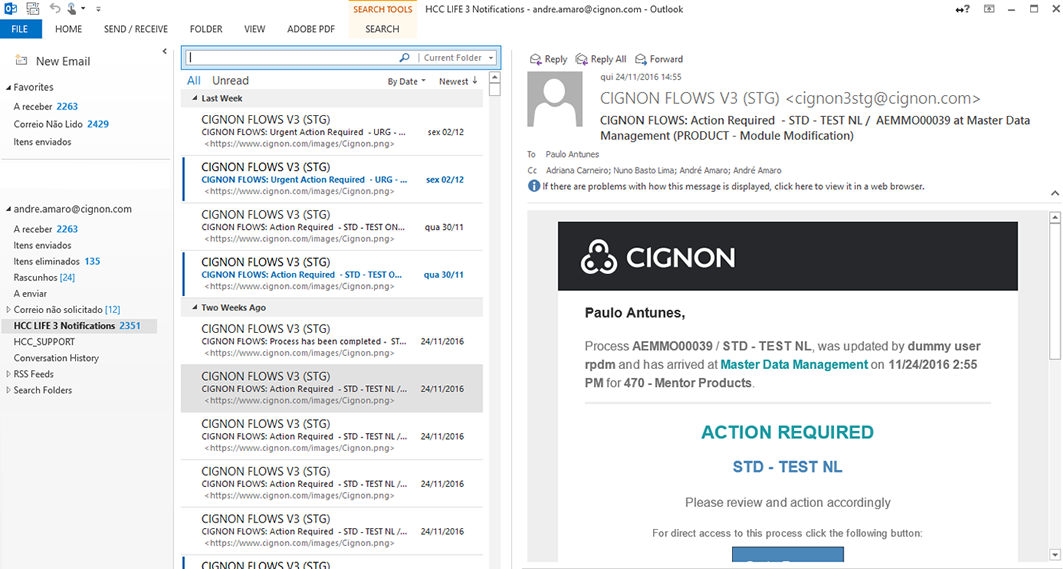Open the ADOBE PDF tab
The image size is (1063, 569).
pyautogui.click(x=310, y=29)
